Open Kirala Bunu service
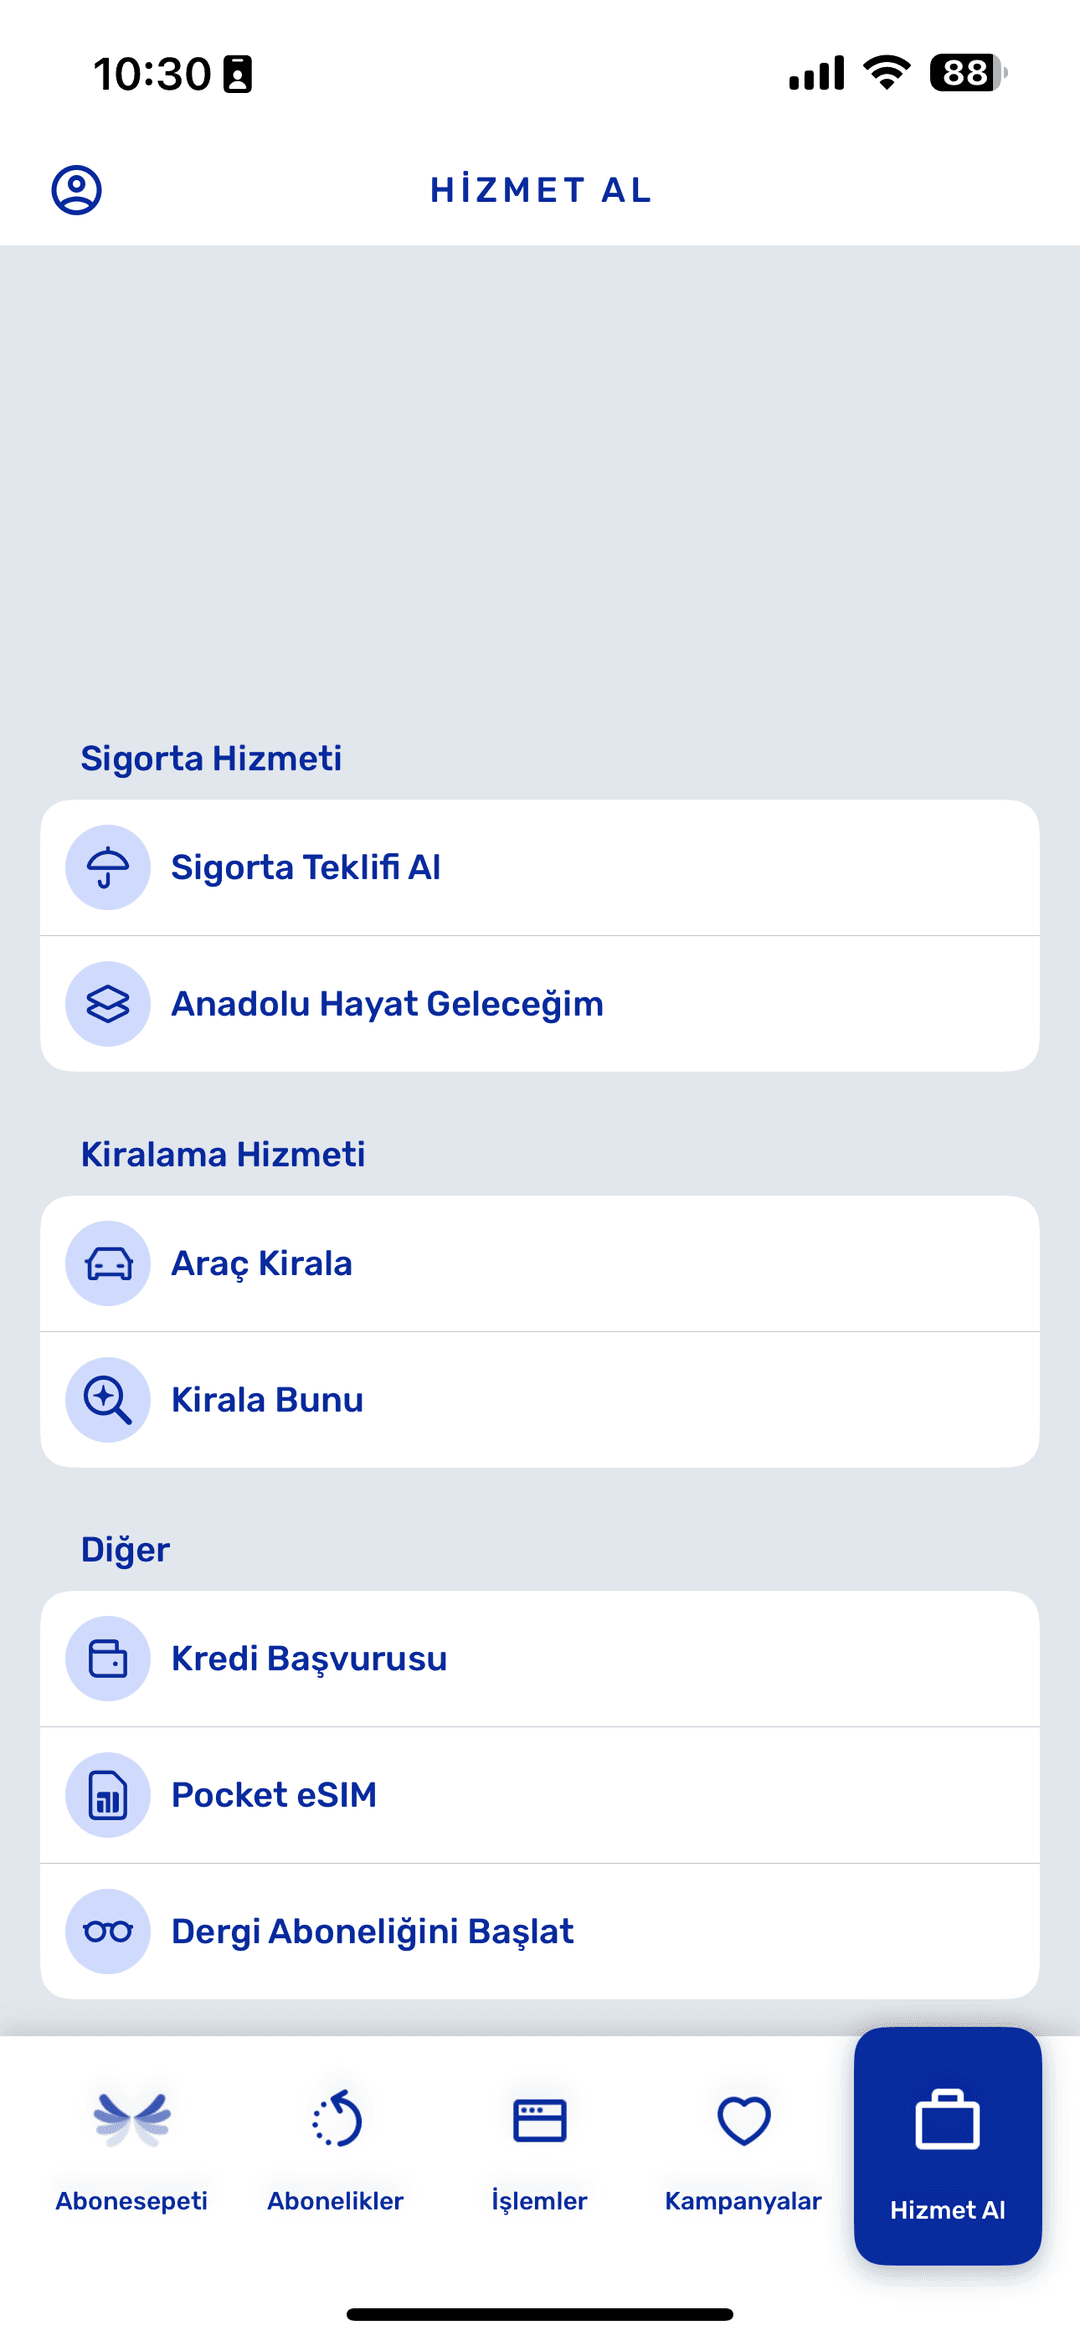 pyautogui.click(x=267, y=1400)
